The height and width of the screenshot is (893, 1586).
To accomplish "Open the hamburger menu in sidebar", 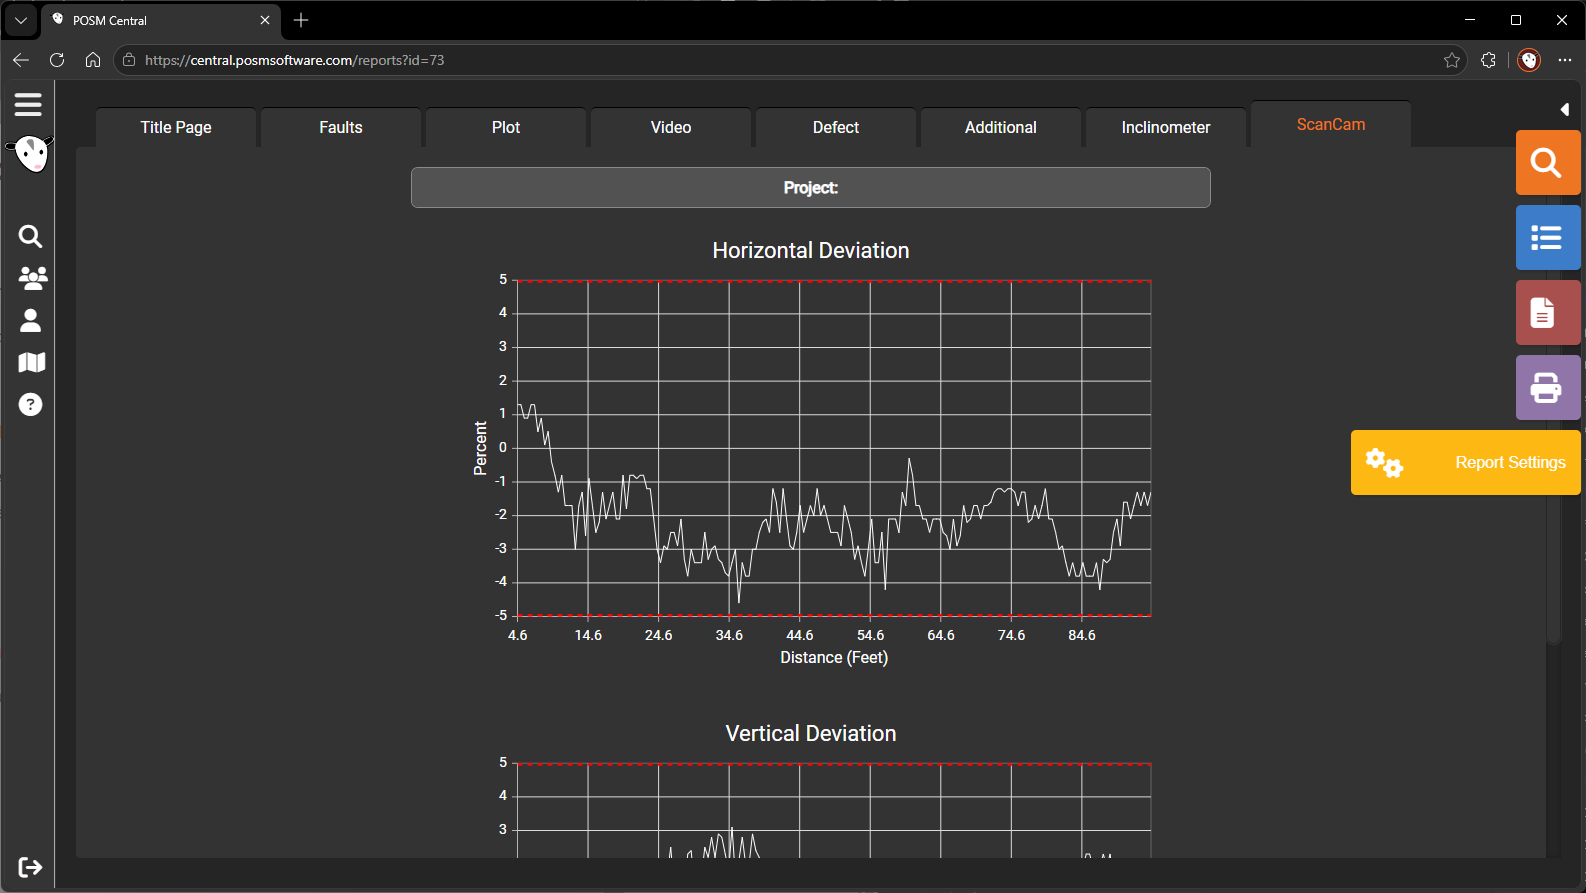I will tap(28, 104).
